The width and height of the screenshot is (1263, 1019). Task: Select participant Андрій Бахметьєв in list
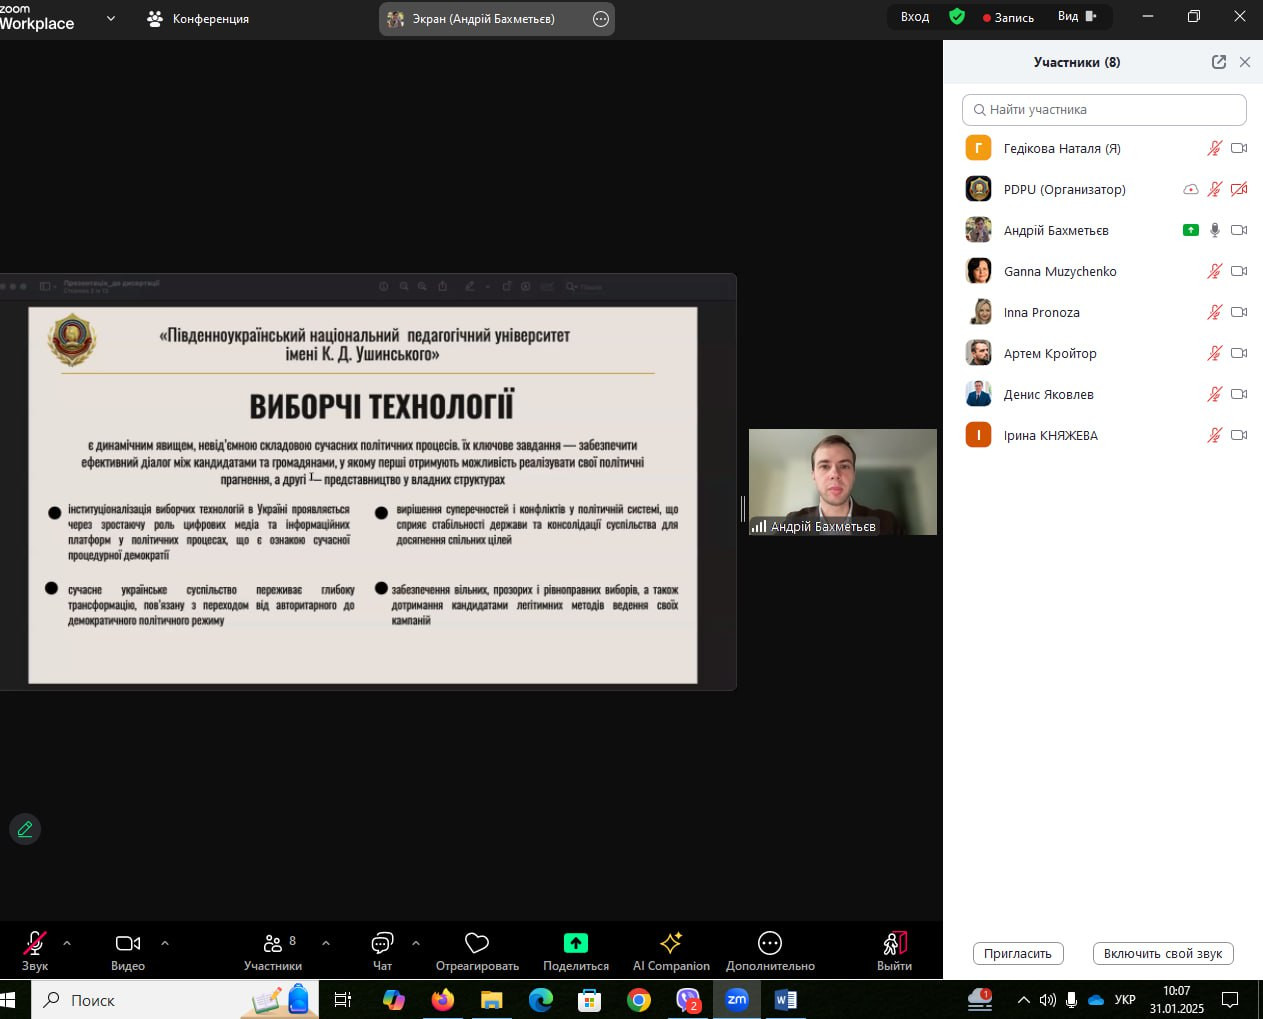[x=1104, y=230]
